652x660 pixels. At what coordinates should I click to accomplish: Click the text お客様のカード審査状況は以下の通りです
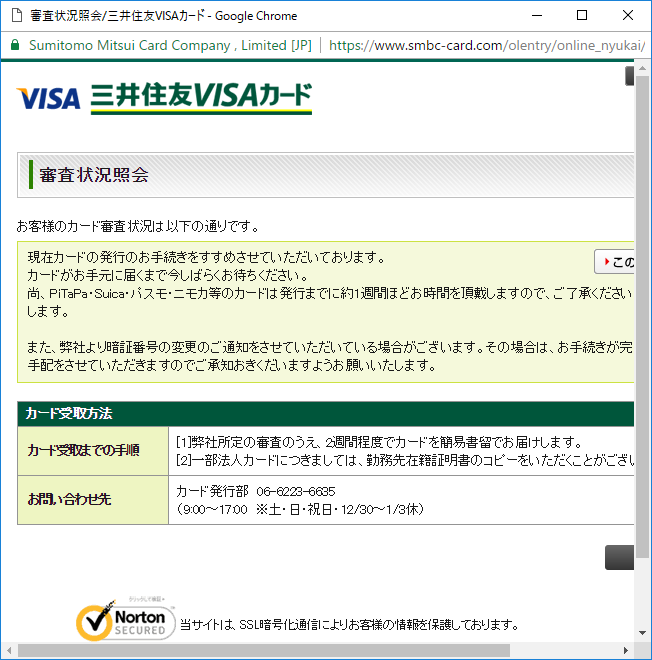coord(137,226)
